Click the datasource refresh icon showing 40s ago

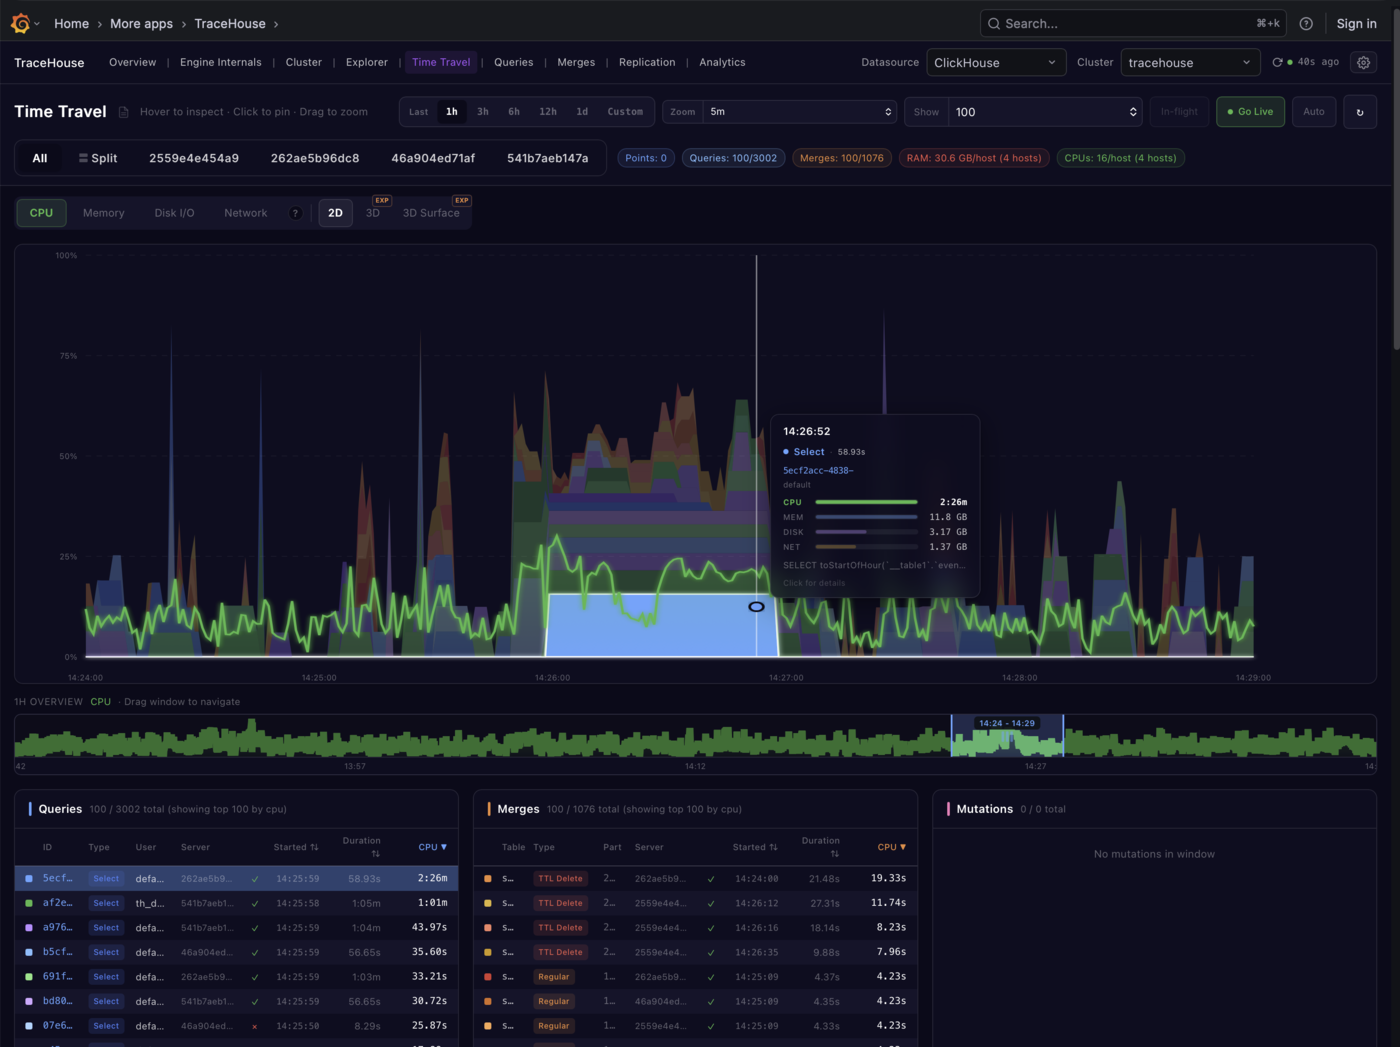(1277, 62)
